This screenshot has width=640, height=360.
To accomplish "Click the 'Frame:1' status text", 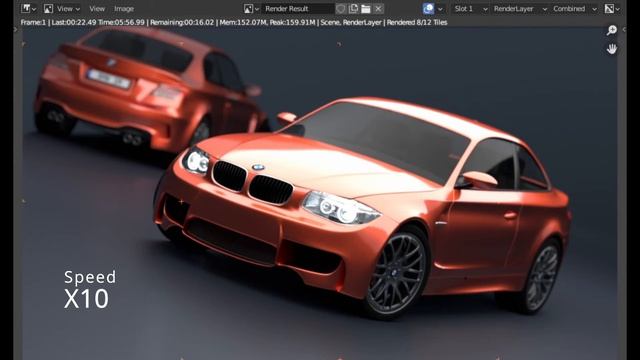I will [33, 22].
